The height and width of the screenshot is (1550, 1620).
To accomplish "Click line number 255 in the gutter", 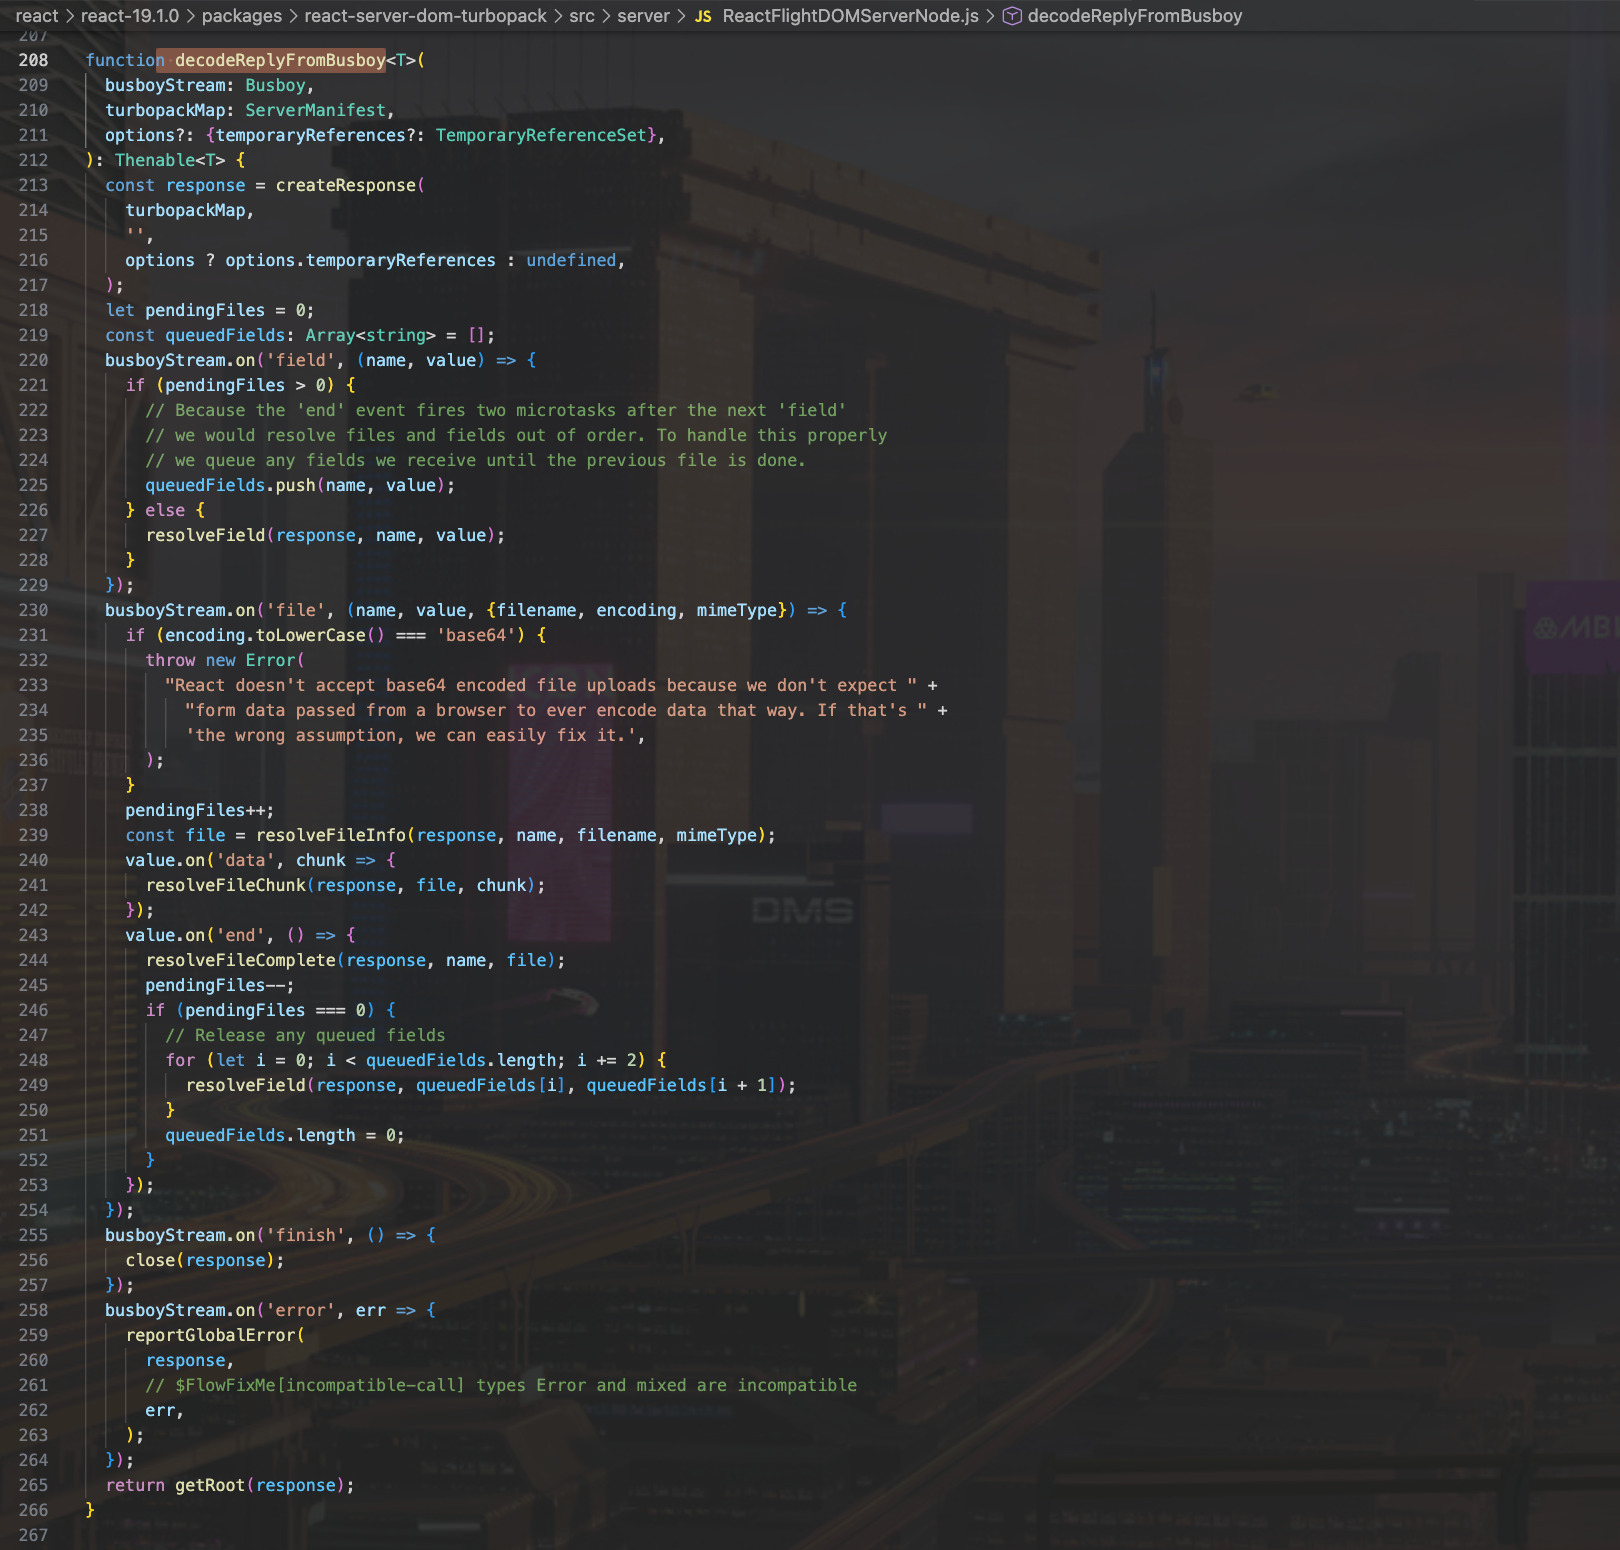I will coord(33,1235).
